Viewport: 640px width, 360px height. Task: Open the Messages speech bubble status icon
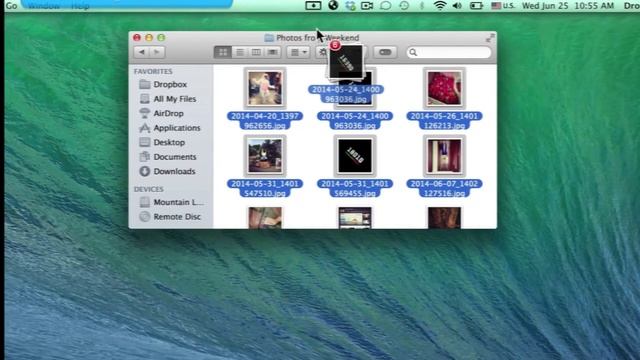(385, 6)
